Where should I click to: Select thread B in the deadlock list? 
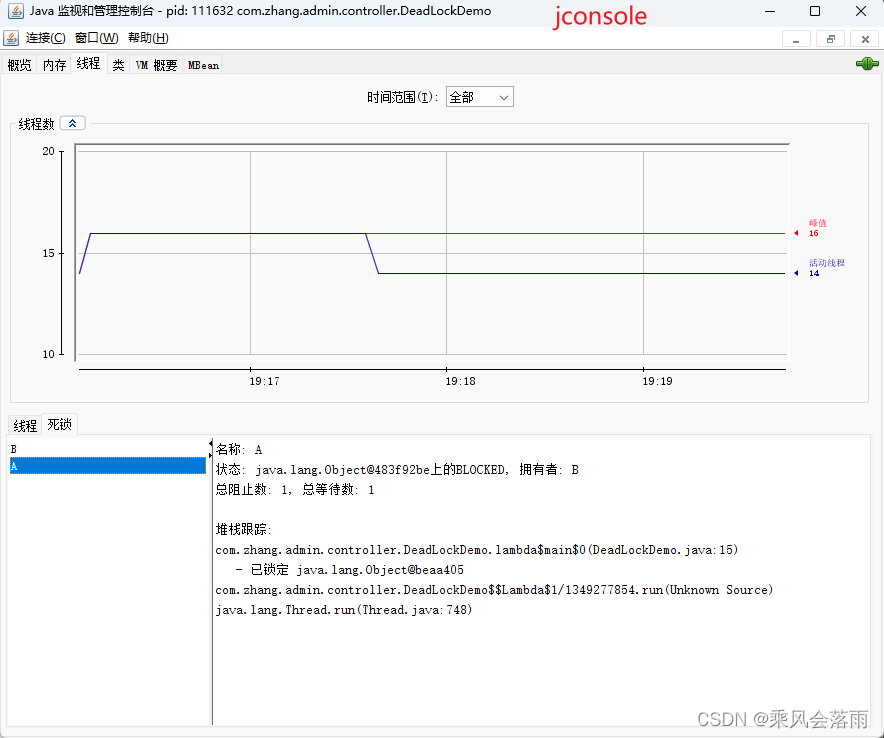tap(108, 449)
